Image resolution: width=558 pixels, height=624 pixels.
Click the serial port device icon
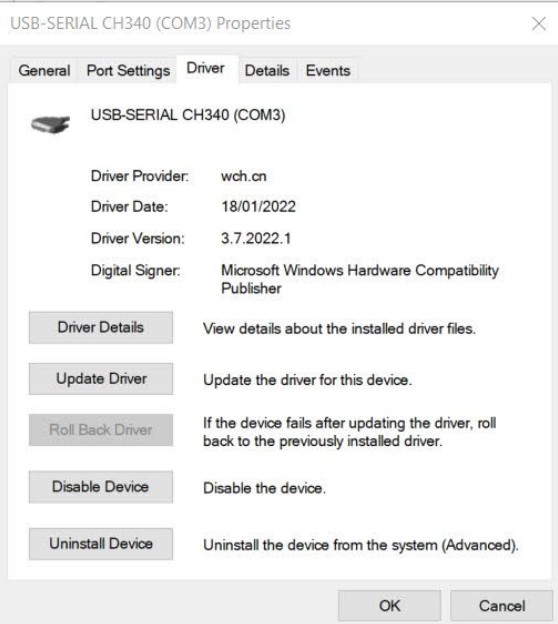(x=50, y=124)
